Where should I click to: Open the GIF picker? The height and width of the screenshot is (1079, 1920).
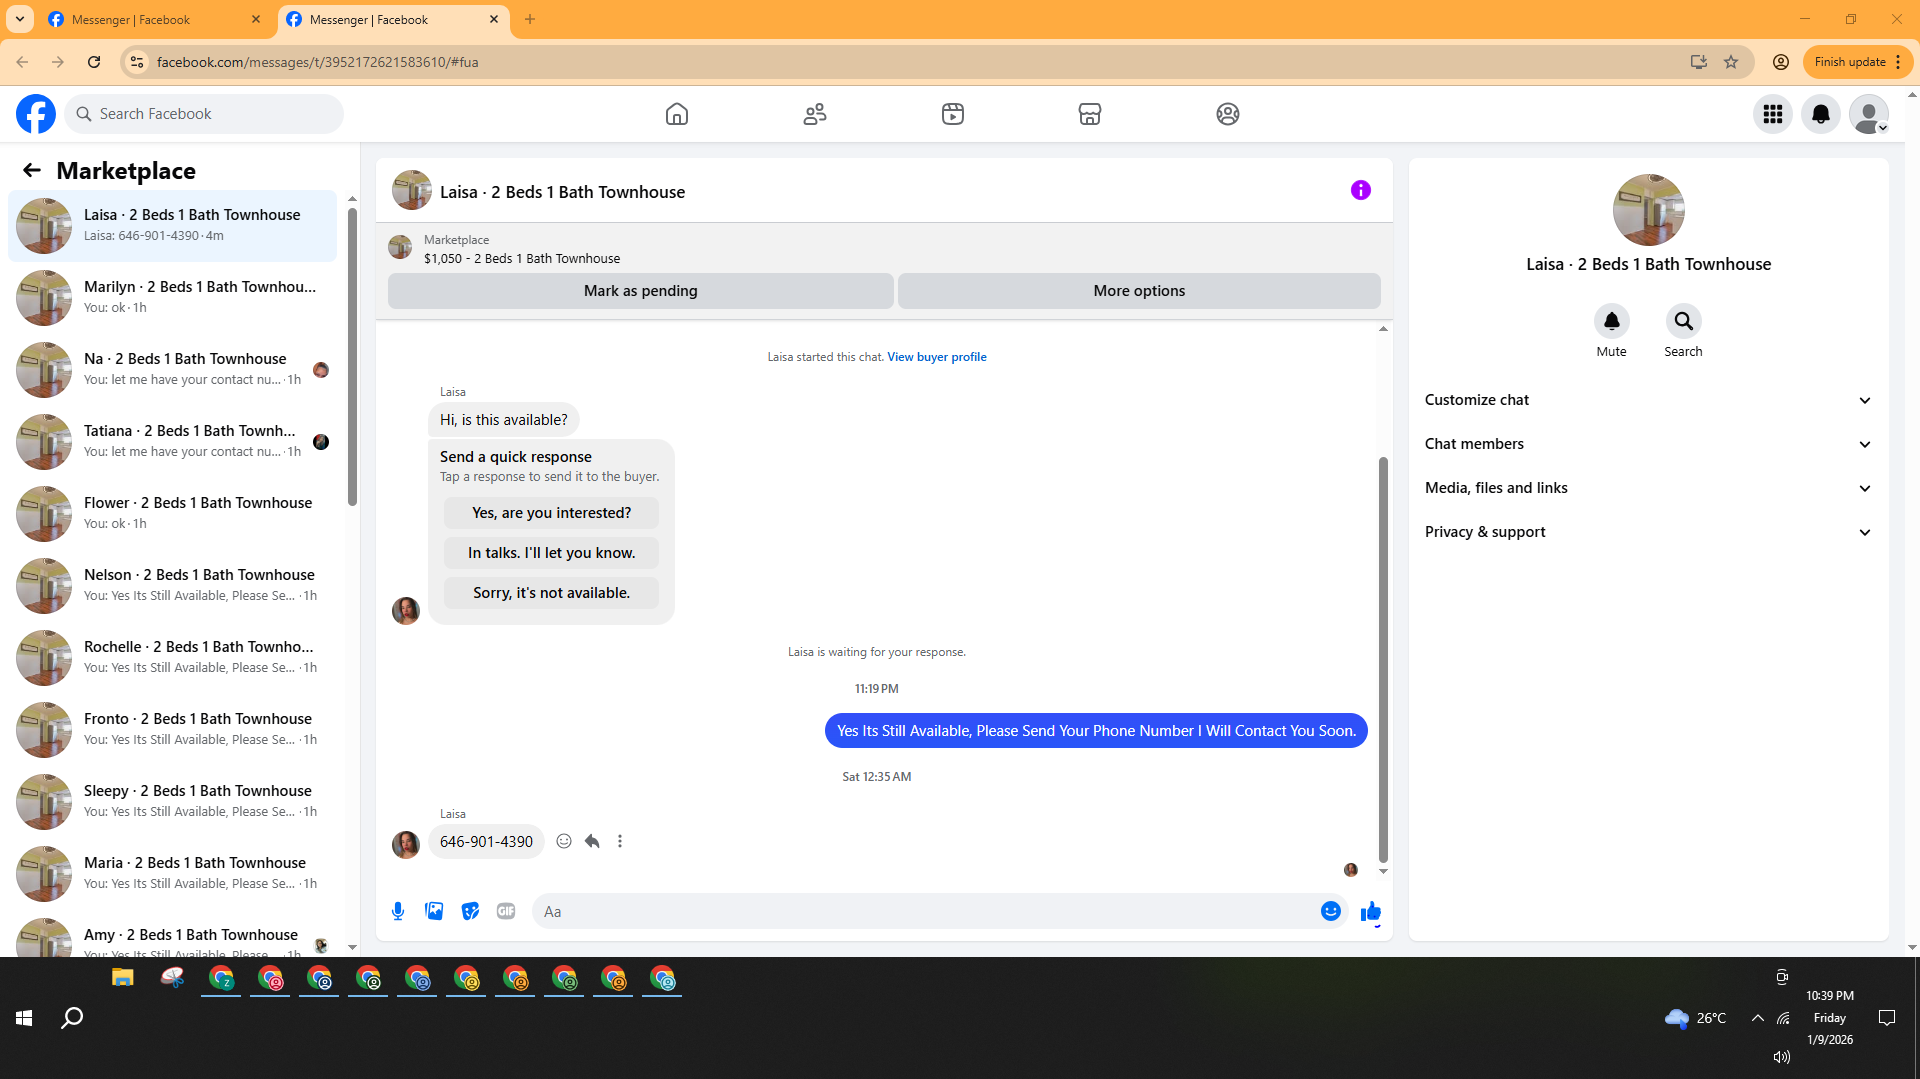506,911
